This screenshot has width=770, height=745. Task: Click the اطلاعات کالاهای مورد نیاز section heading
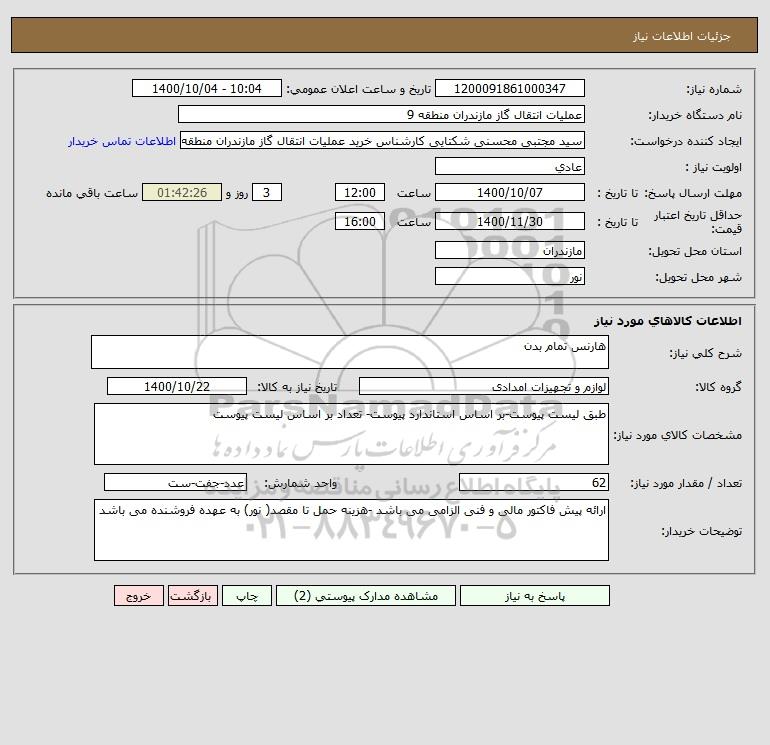point(668,321)
